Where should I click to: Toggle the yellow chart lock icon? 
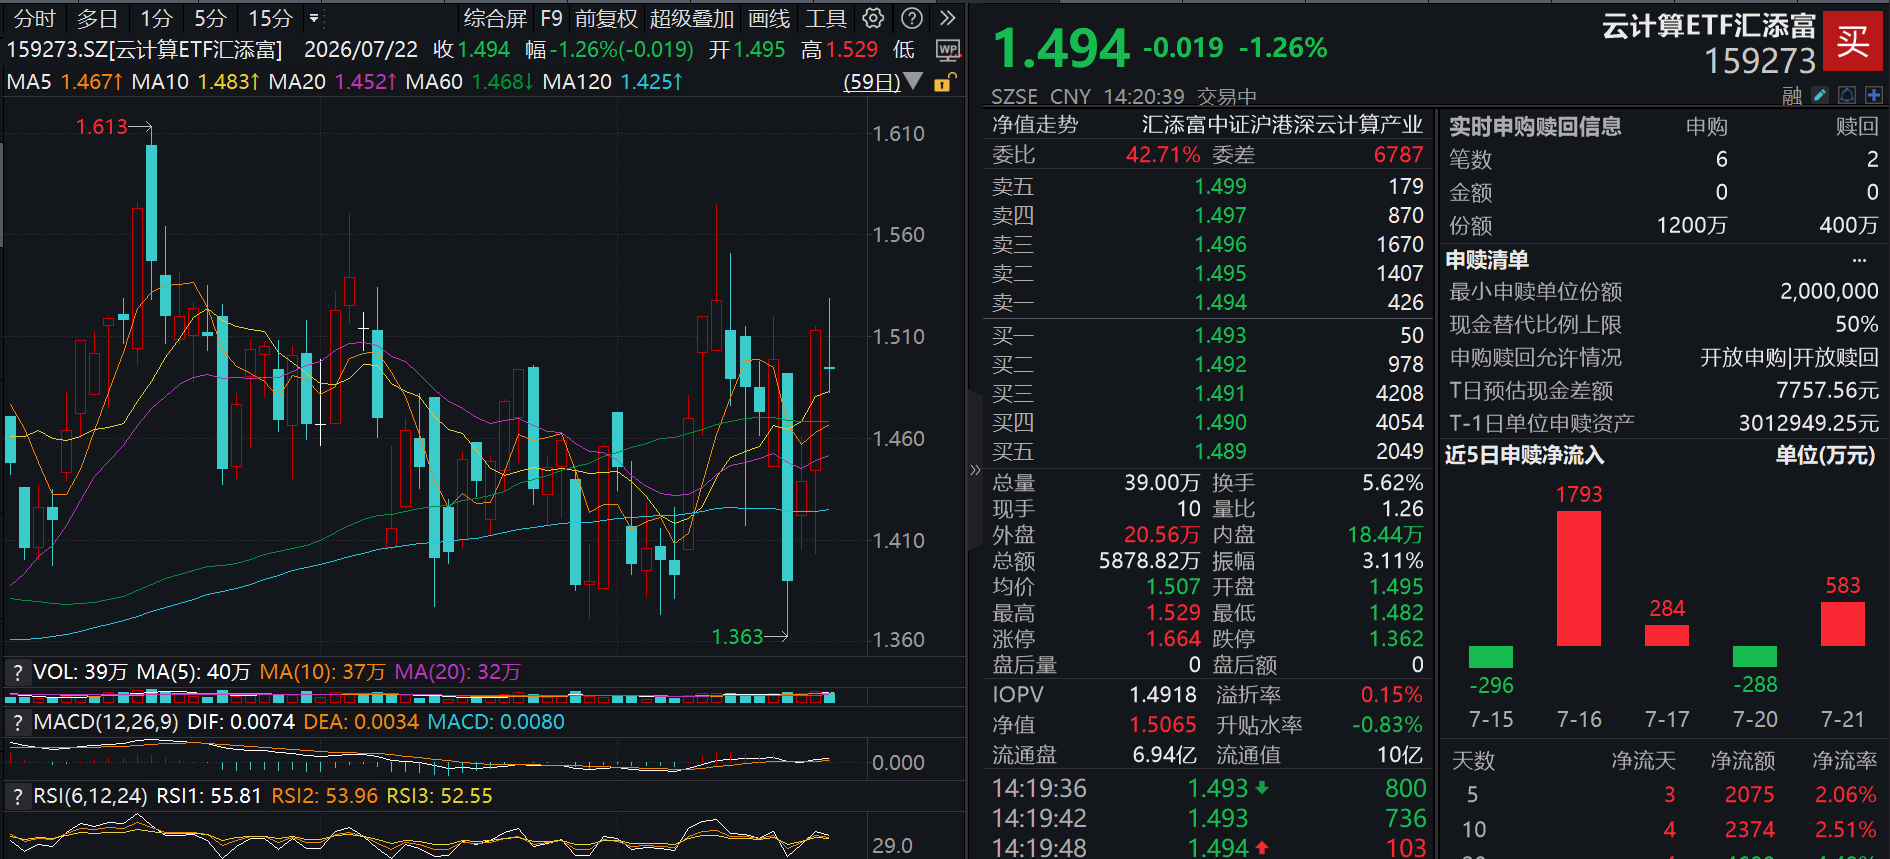(944, 82)
